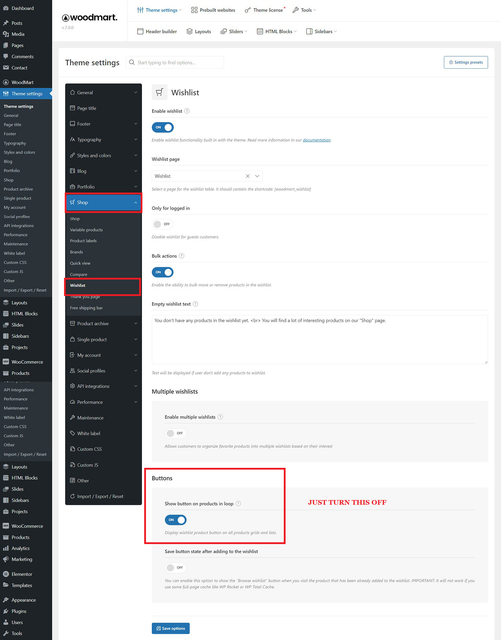Image resolution: width=501 pixels, height=640 pixels.
Task: Open Prebuilt websites in top navigation
Action: click(213, 10)
